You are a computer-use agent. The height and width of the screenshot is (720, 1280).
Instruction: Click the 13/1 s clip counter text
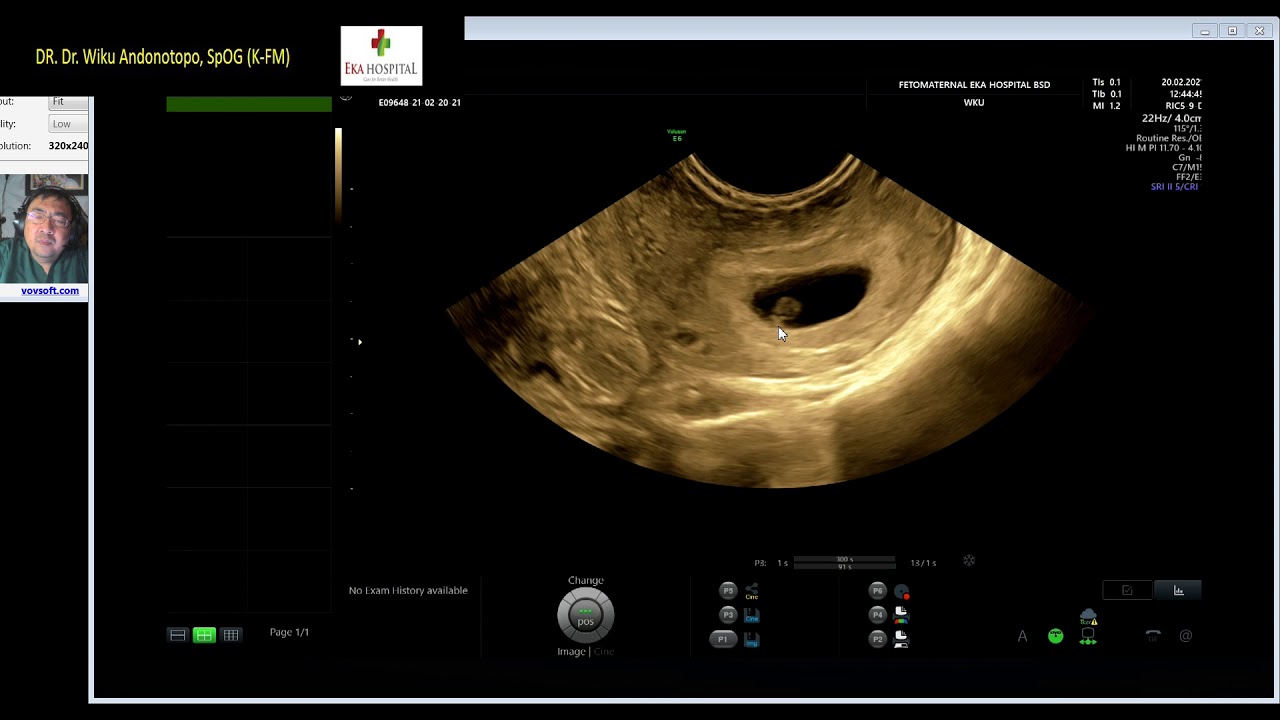click(923, 563)
